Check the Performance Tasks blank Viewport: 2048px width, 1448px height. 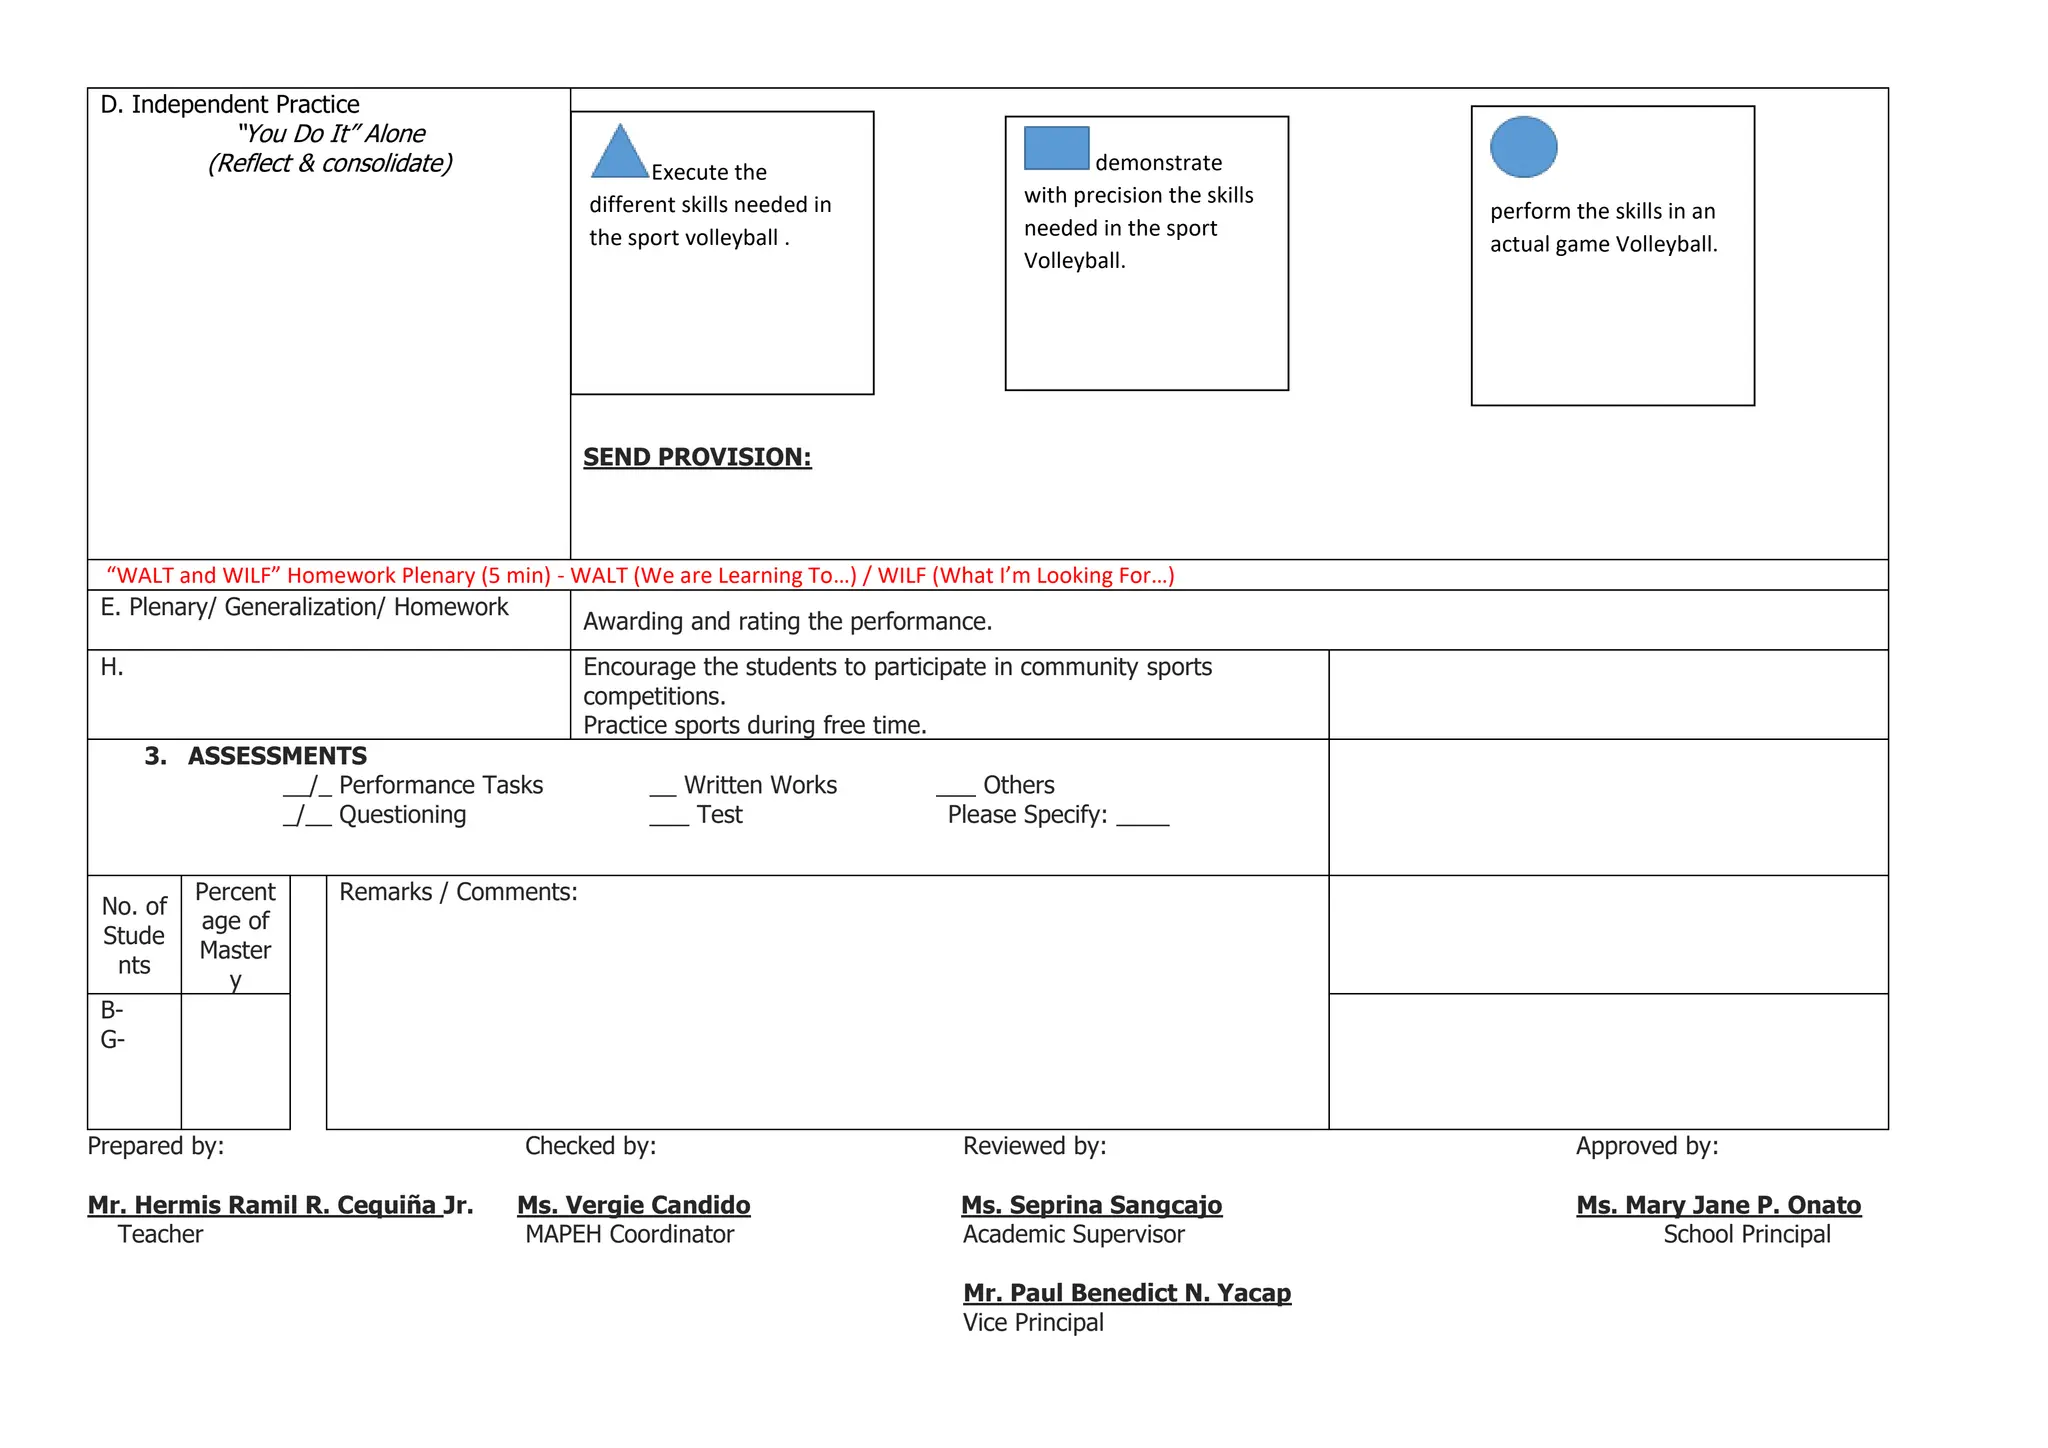(307, 787)
